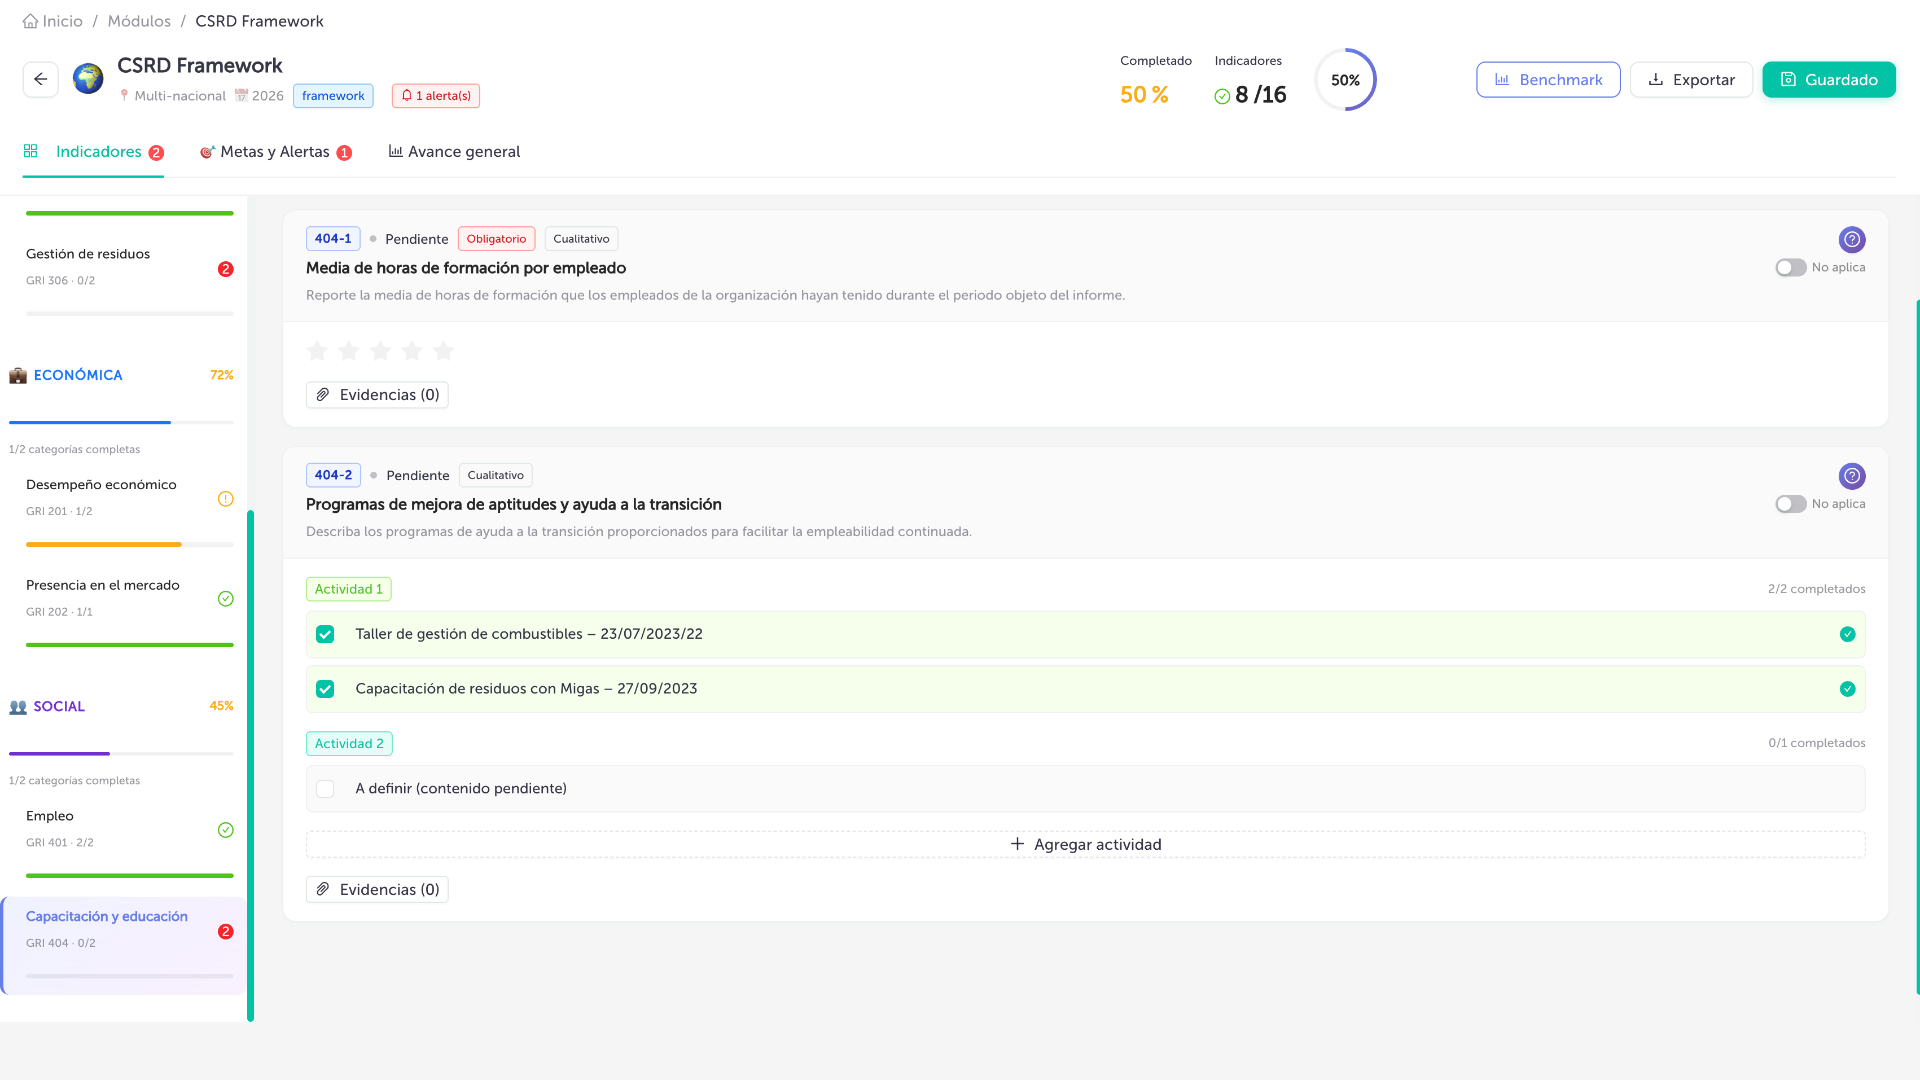1920x1080 pixels.
Task: Click Agregar actividad
Action: [1085, 845]
